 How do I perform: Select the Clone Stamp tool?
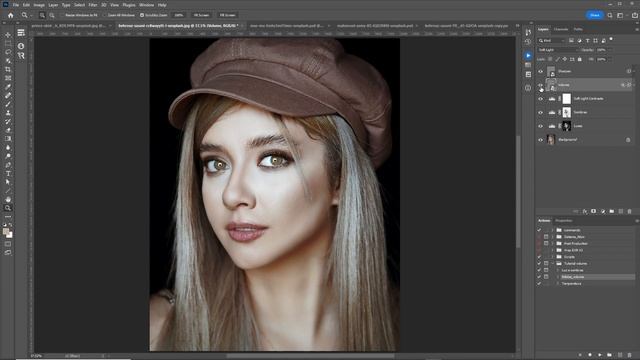[8, 113]
